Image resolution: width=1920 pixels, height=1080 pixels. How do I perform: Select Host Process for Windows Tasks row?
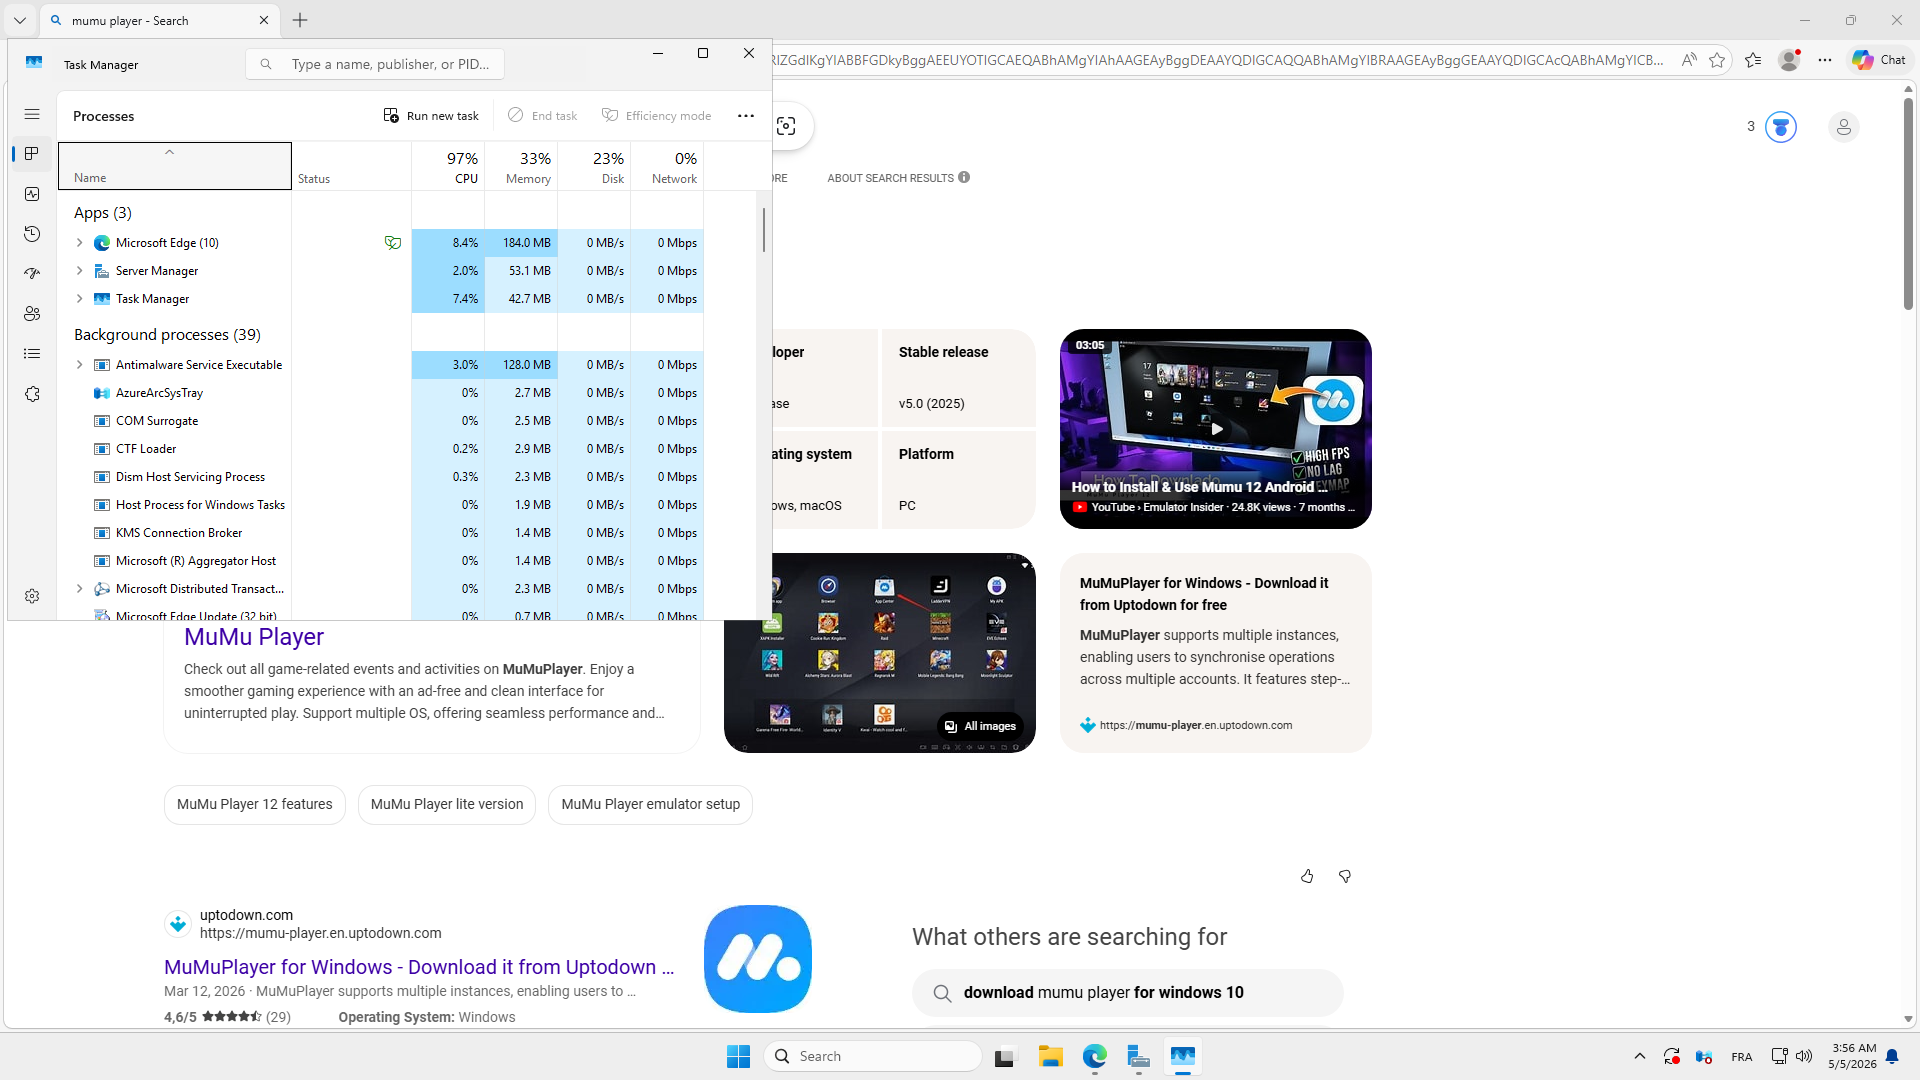click(381, 505)
